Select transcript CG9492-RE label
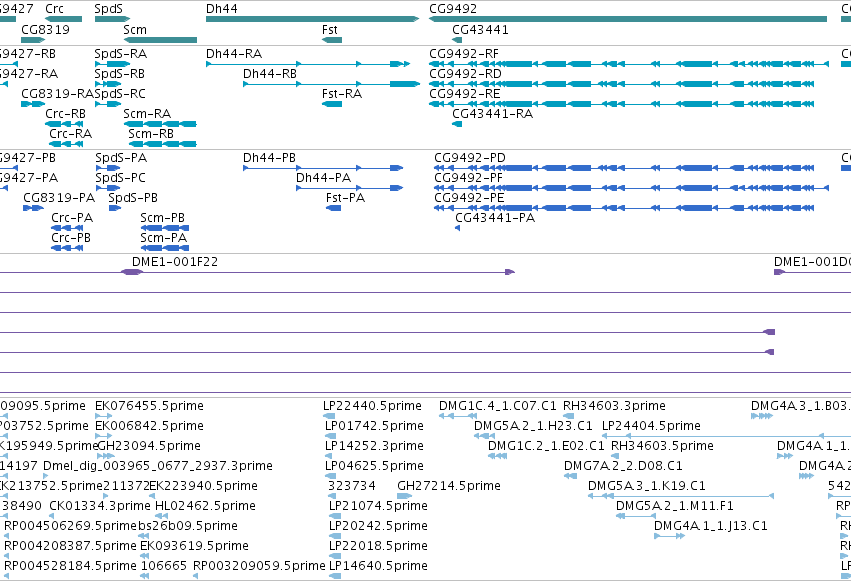 point(465,94)
